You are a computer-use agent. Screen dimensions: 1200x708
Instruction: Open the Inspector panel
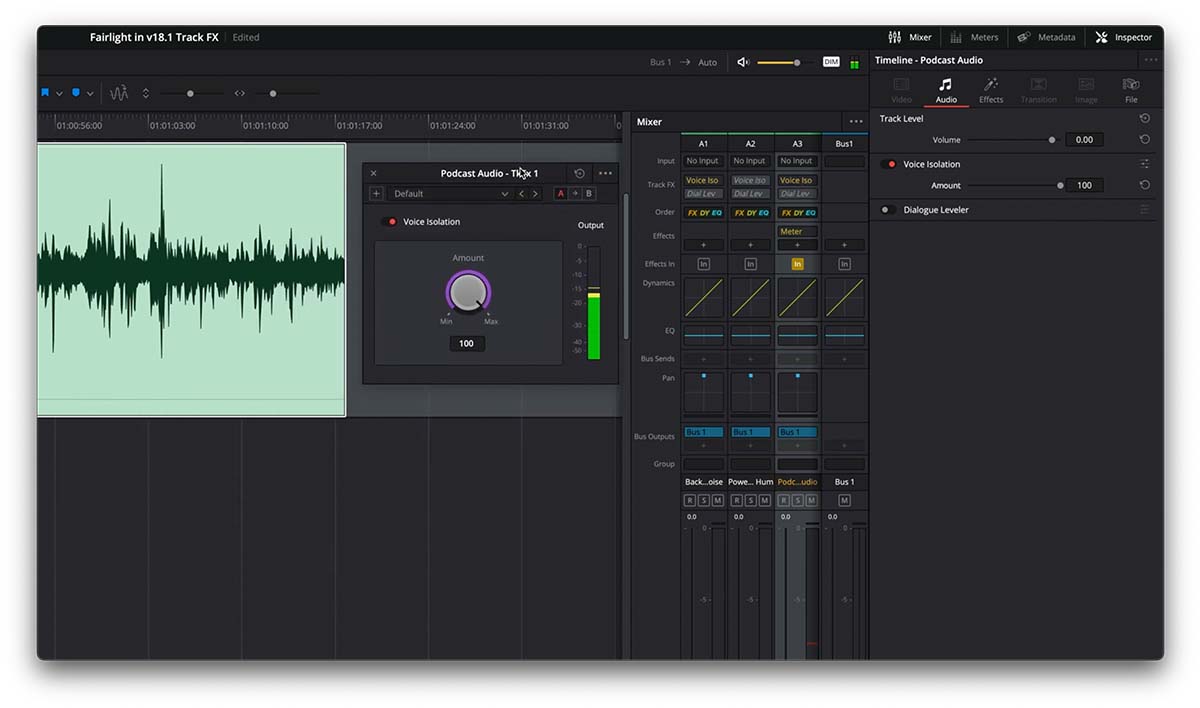pos(1124,37)
